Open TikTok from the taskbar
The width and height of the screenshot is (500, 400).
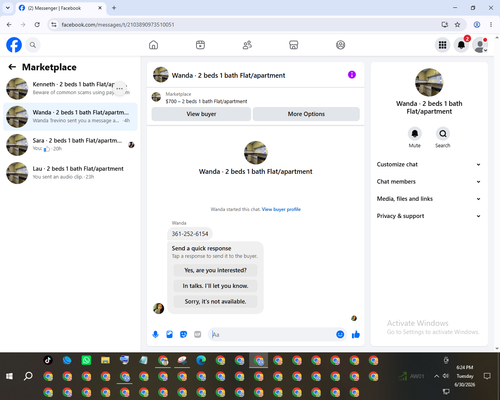48,360
